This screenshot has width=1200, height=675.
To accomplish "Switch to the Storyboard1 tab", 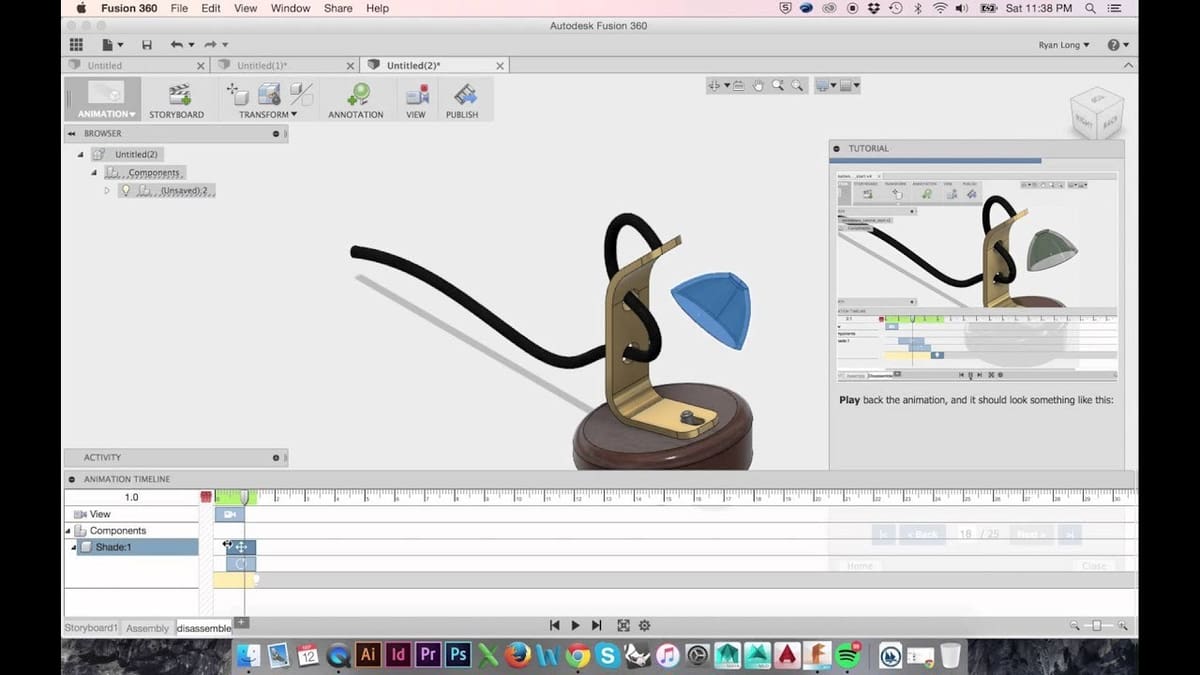I will click(91, 628).
